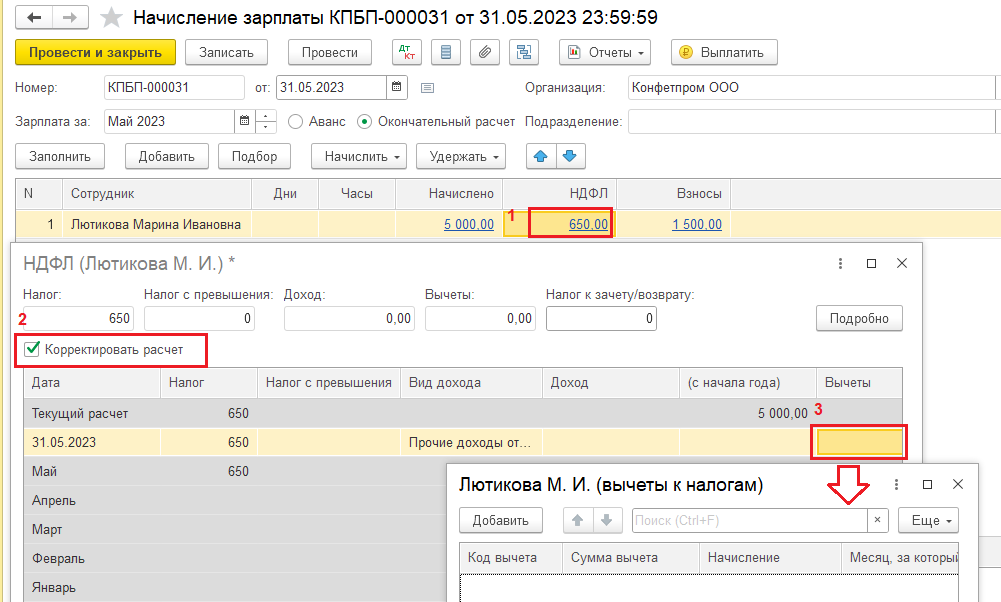Viewport: 1001px width, 602px height.
Task: Click the Поиск (Ctrl+F) search field
Action: pos(749,520)
